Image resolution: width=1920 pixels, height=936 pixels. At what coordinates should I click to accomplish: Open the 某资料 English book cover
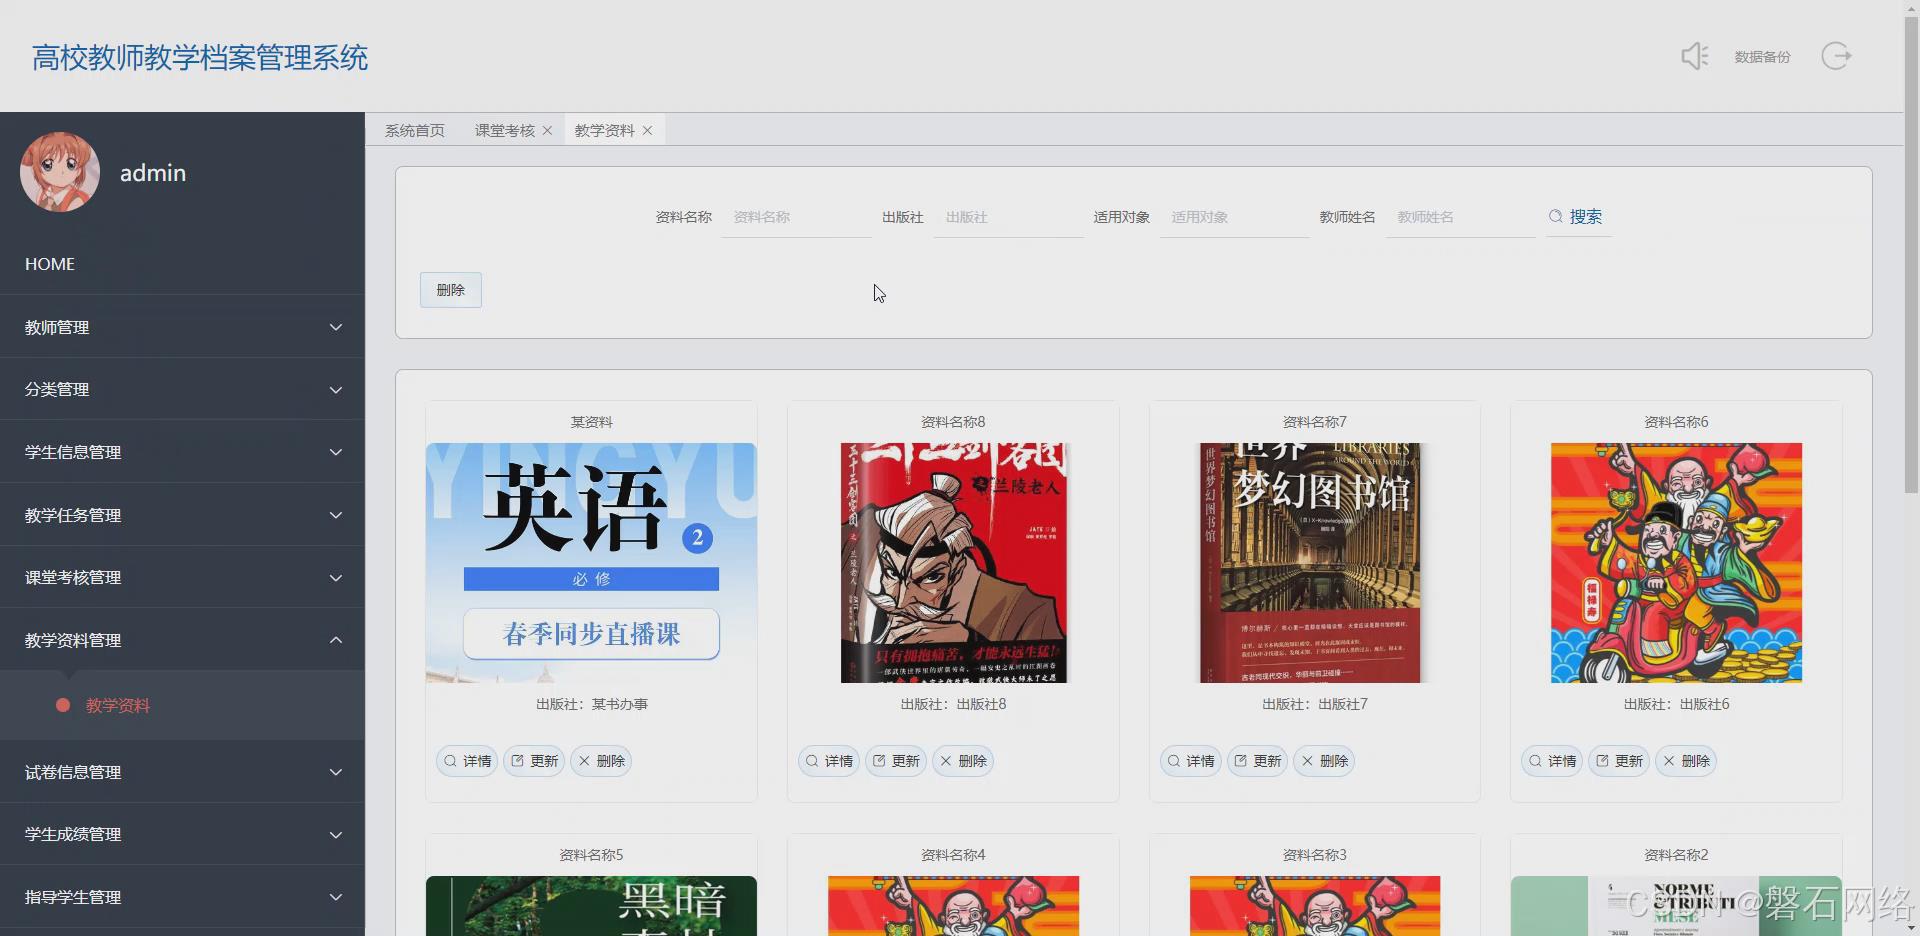click(x=591, y=563)
